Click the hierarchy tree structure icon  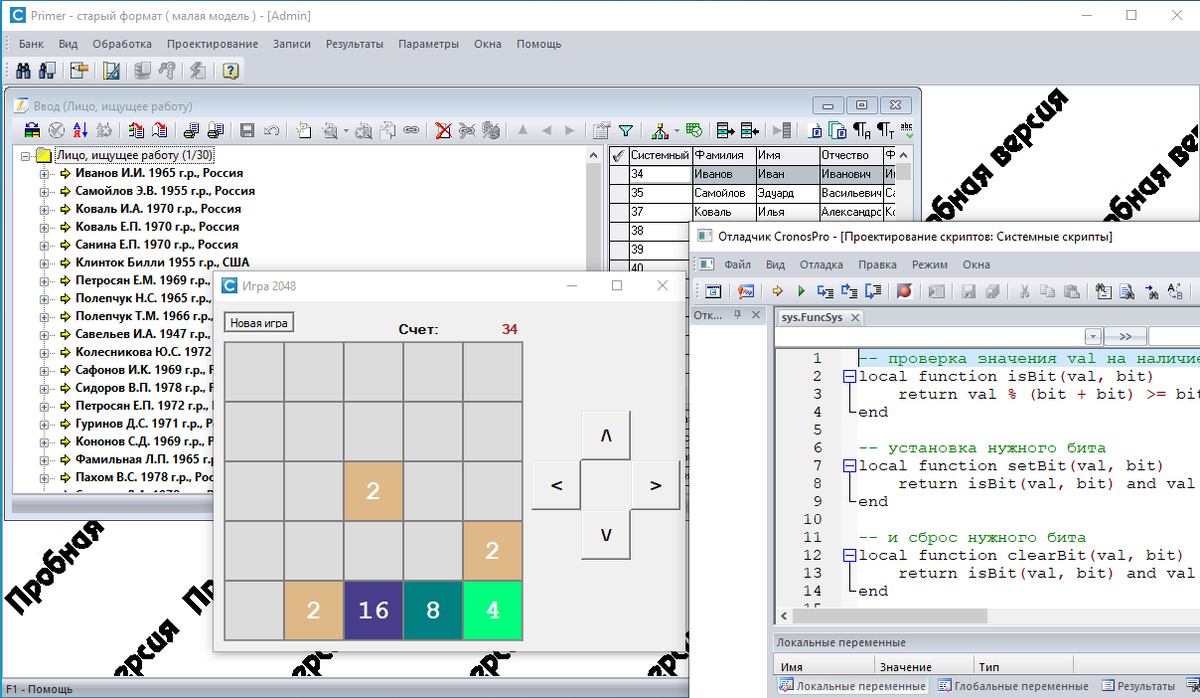[660, 130]
